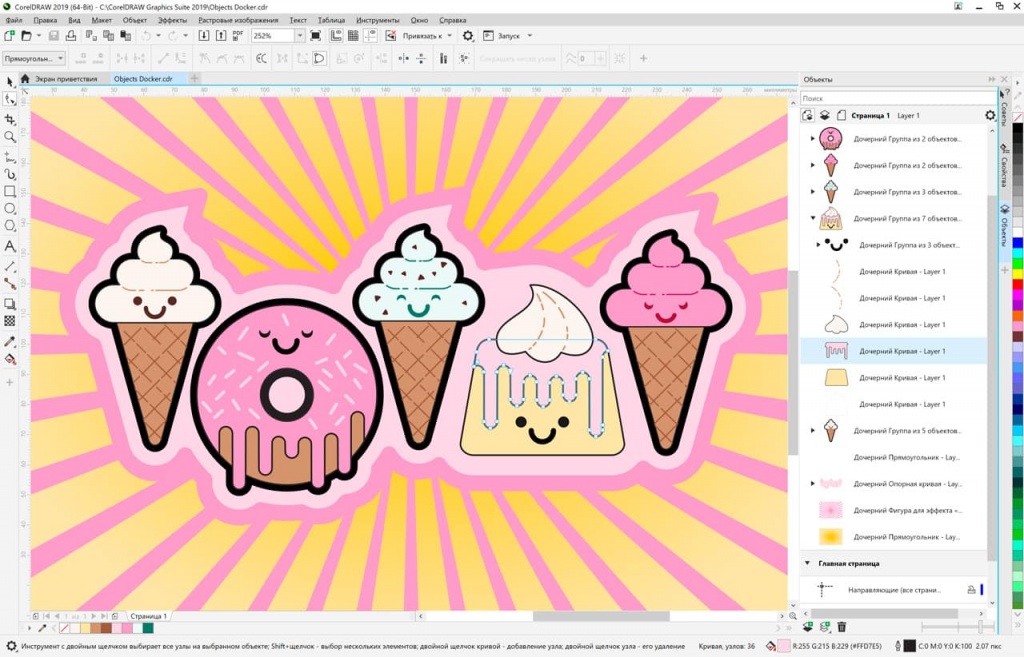
Task: Toggle the closed curve button in the property bar
Action: tap(319, 58)
